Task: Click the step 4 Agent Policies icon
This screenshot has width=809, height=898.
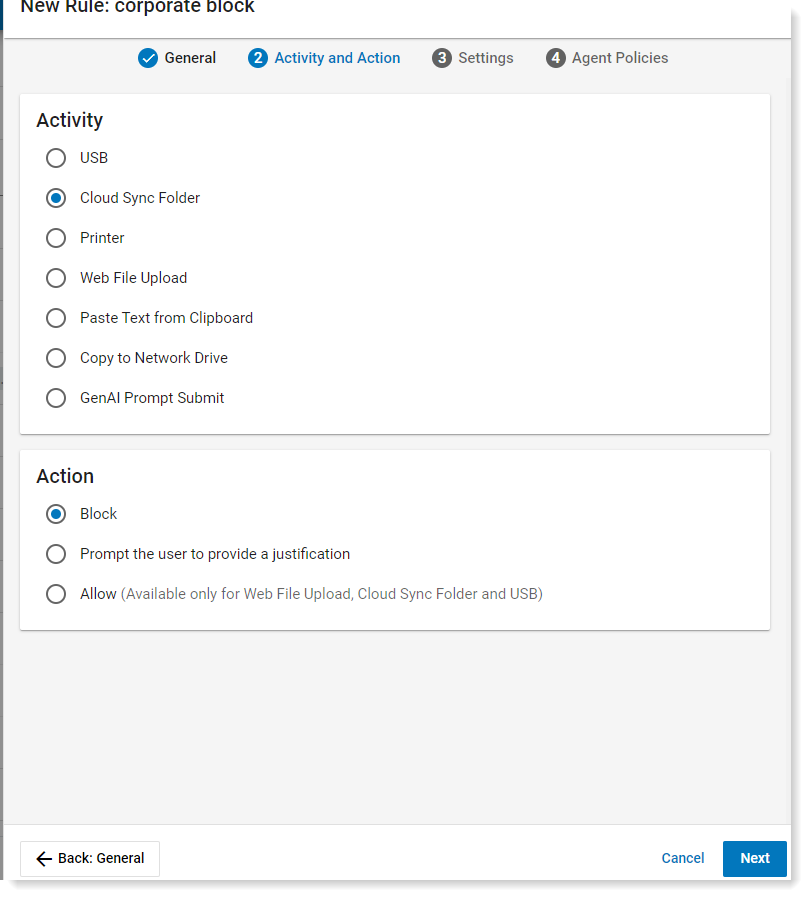Action: (x=555, y=58)
